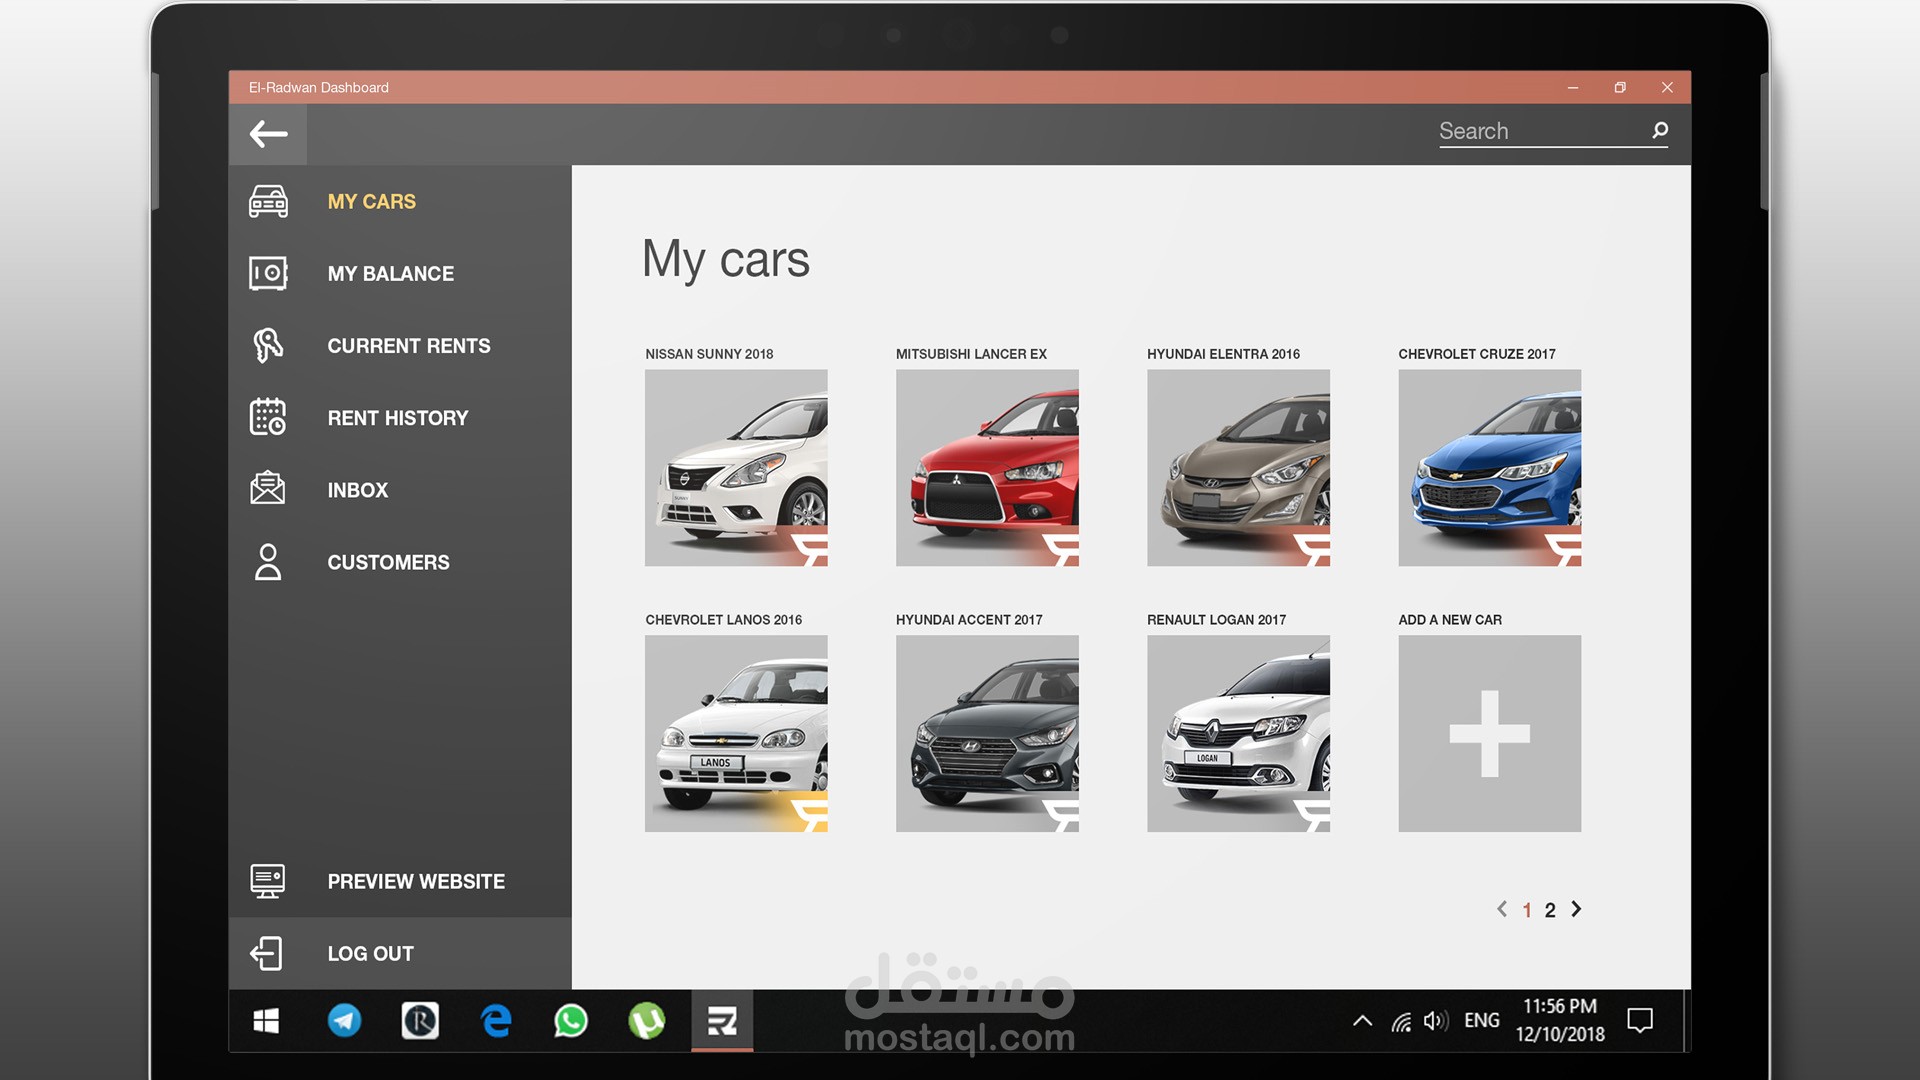Click the monitor icon for Preview Website
The height and width of the screenshot is (1080, 1920).
(268, 881)
